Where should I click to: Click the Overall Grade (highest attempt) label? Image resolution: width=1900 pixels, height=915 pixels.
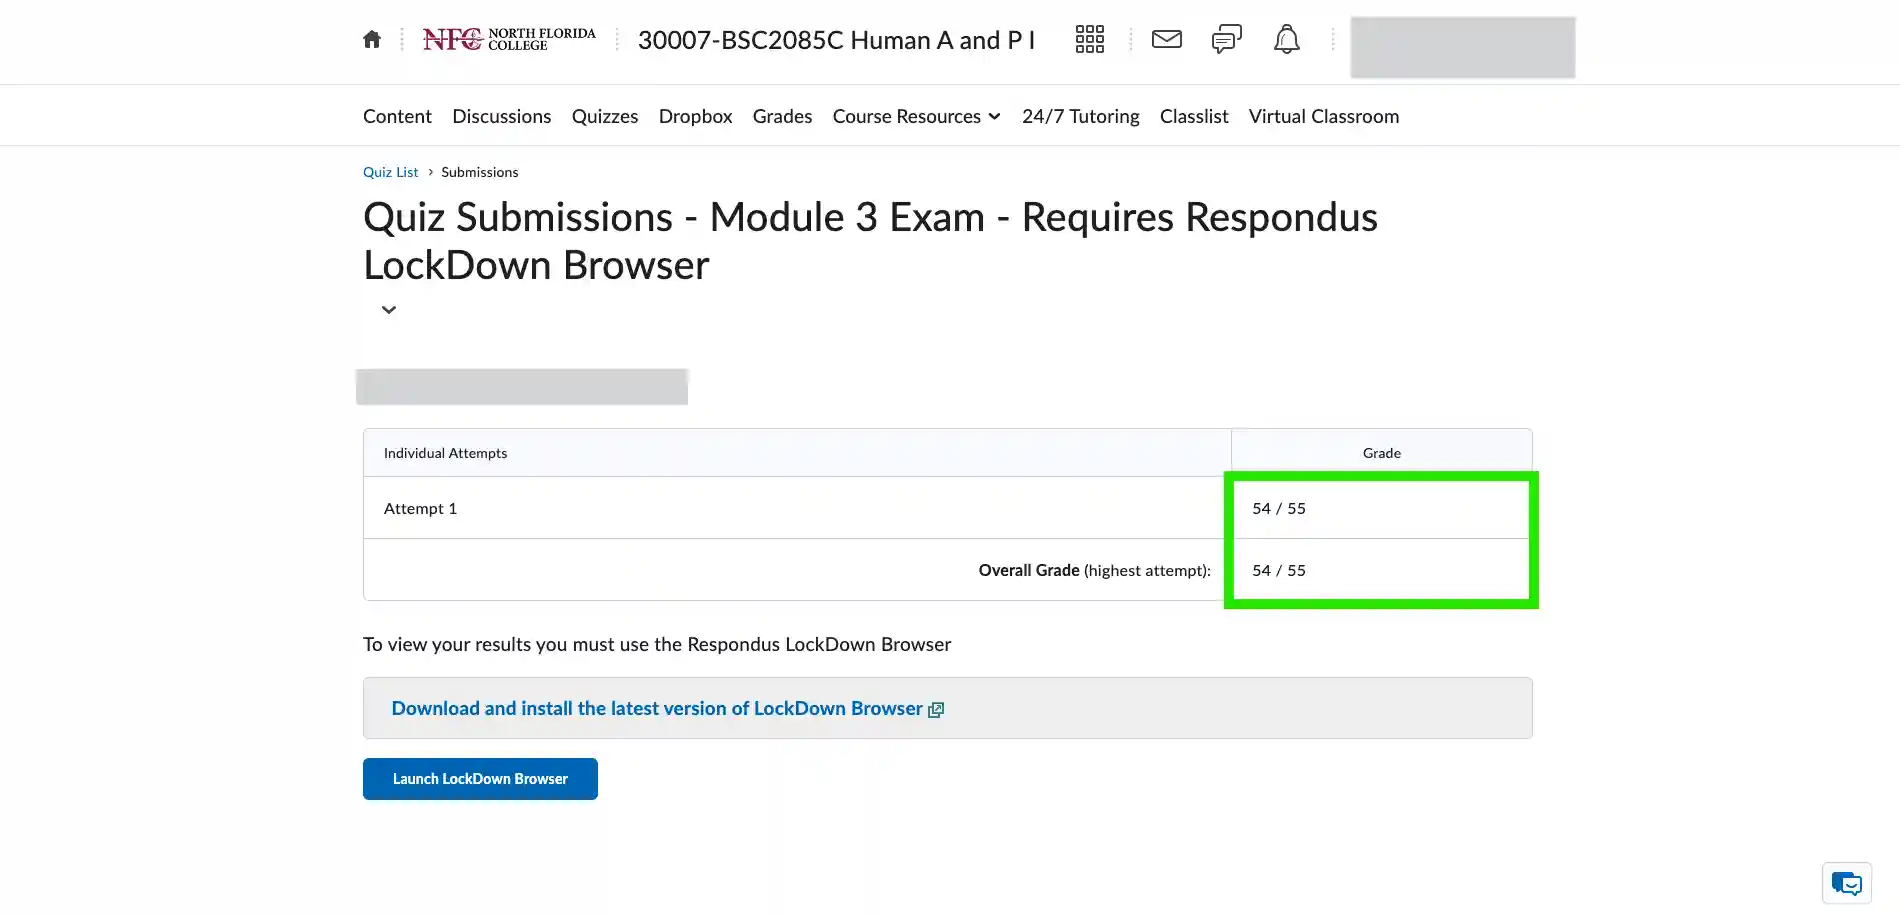(x=1094, y=571)
